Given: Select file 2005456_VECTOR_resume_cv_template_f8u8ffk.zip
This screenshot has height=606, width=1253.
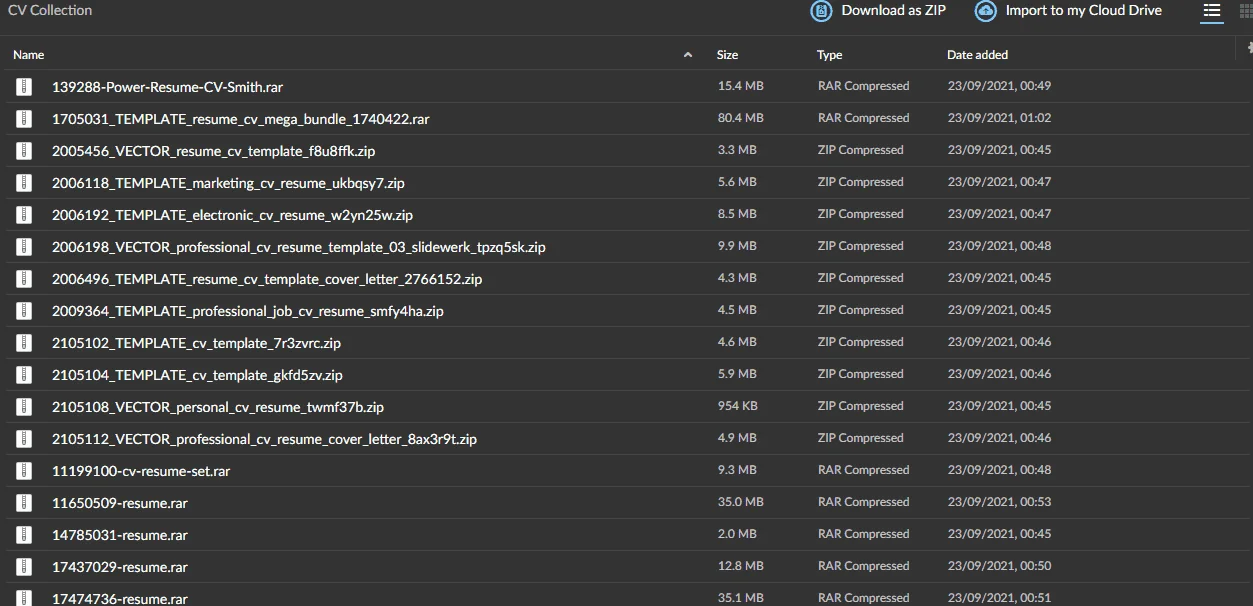Looking at the screenshot, I should (213, 151).
